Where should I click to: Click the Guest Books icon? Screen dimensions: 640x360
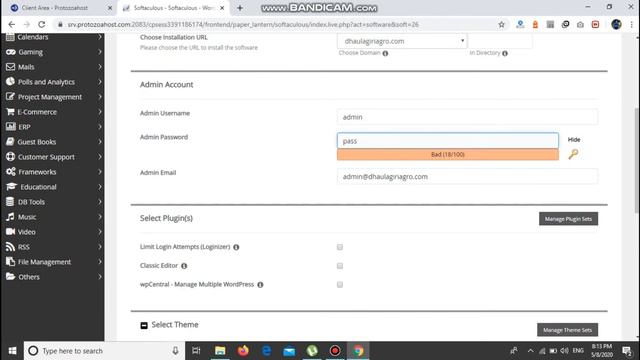point(11,142)
